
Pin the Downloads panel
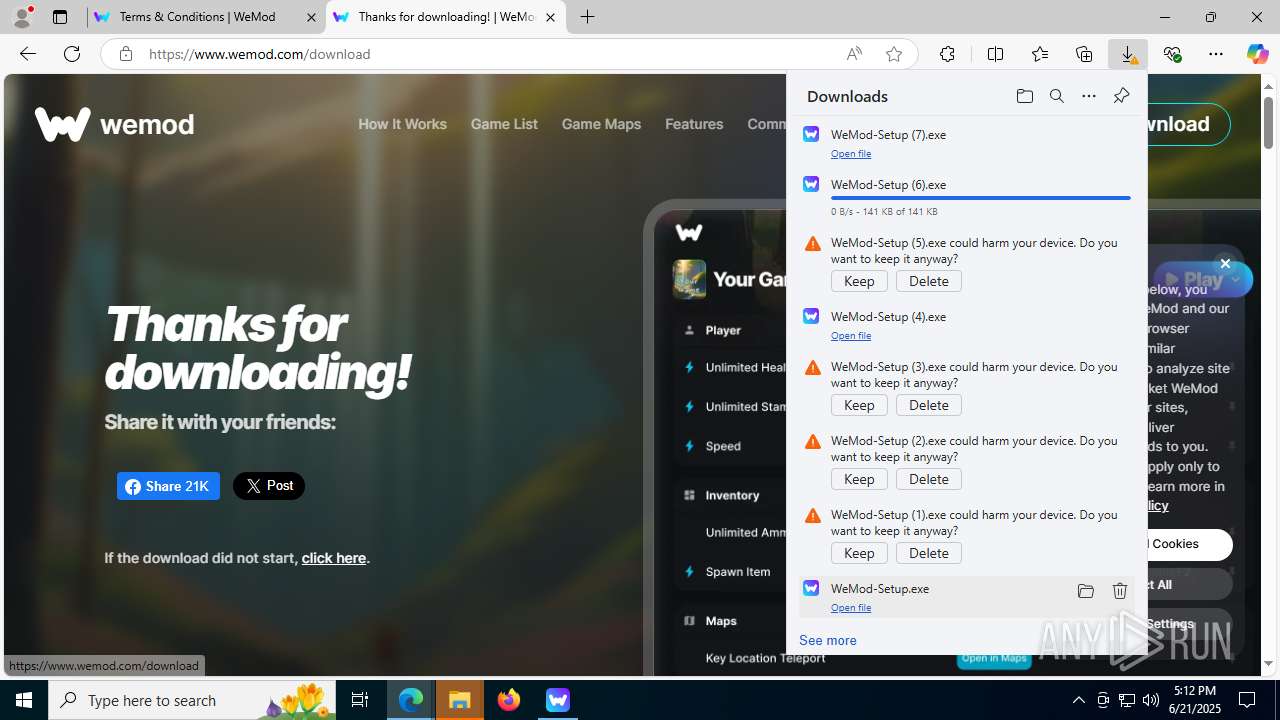[1121, 96]
